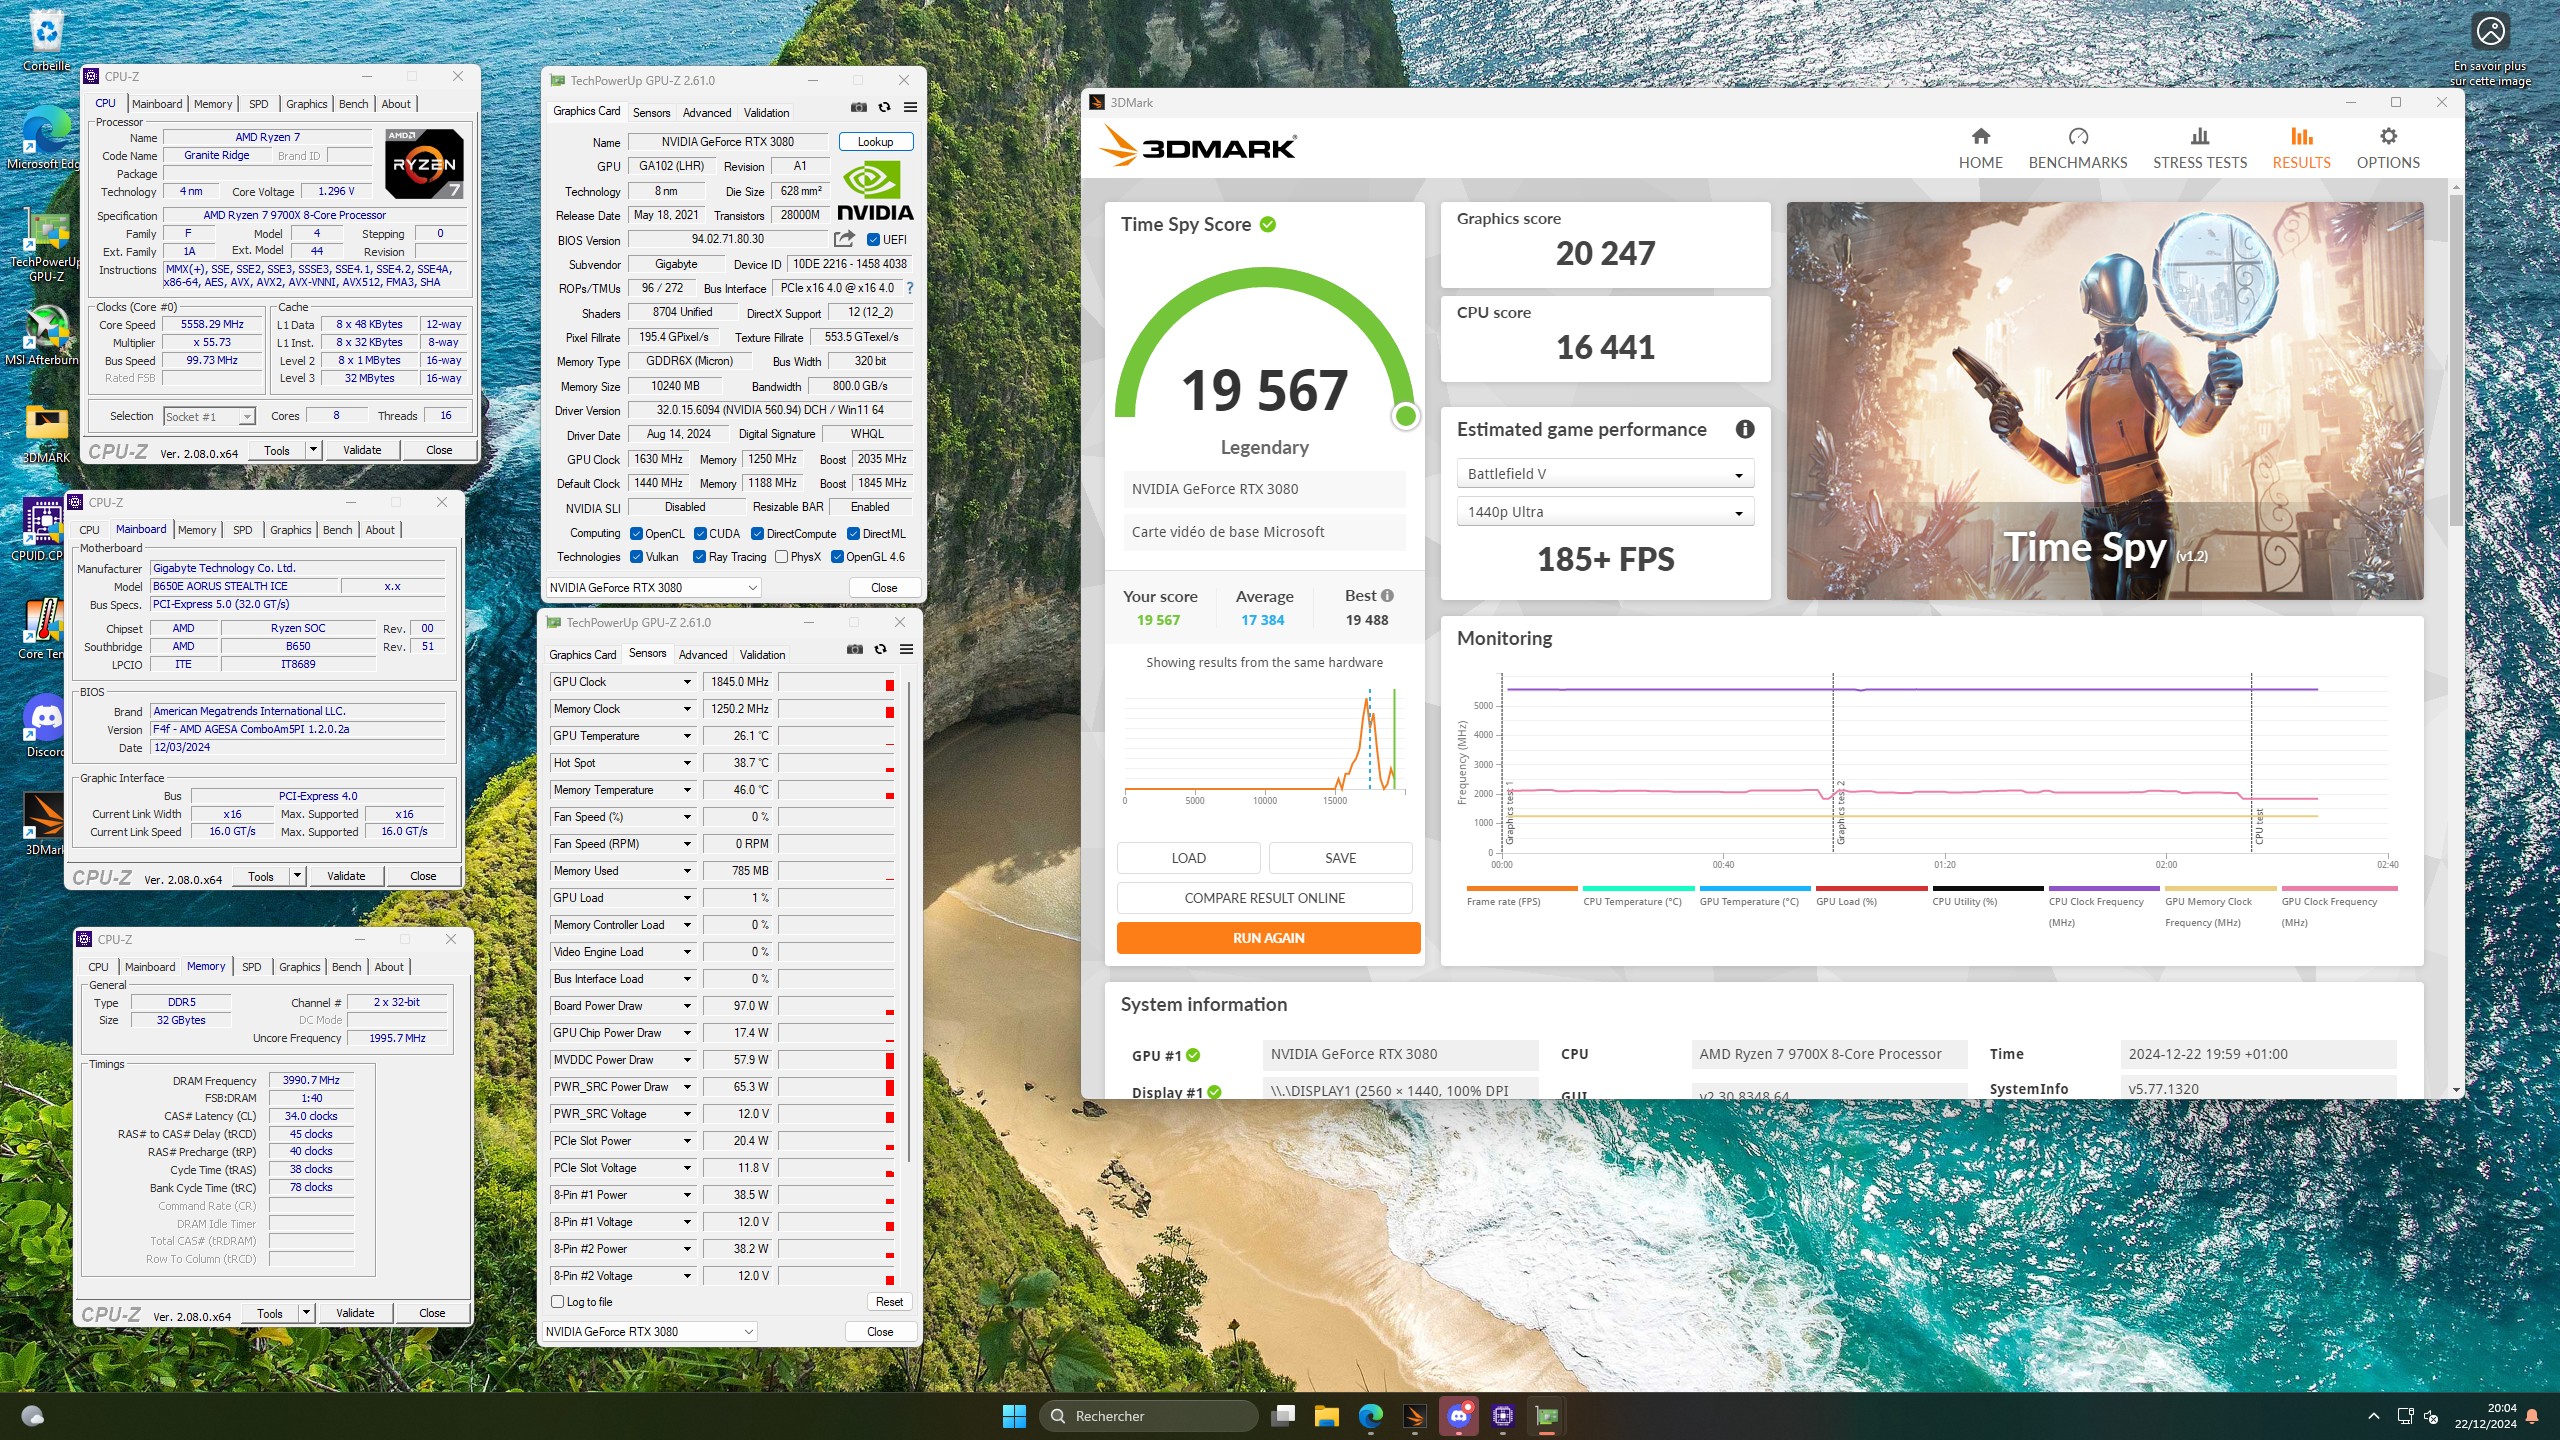Take screenshot in GPU-Z Sensors window
The image size is (2560, 1440).
[854, 649]
